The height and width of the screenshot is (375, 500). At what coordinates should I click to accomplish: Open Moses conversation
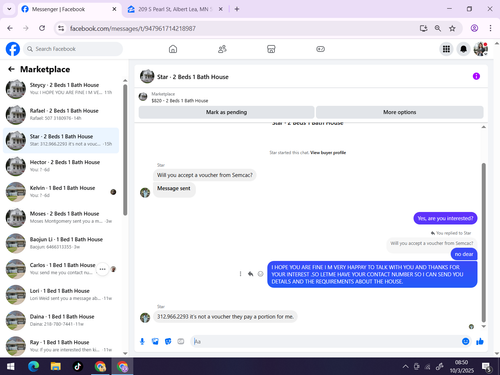[61, 217]
